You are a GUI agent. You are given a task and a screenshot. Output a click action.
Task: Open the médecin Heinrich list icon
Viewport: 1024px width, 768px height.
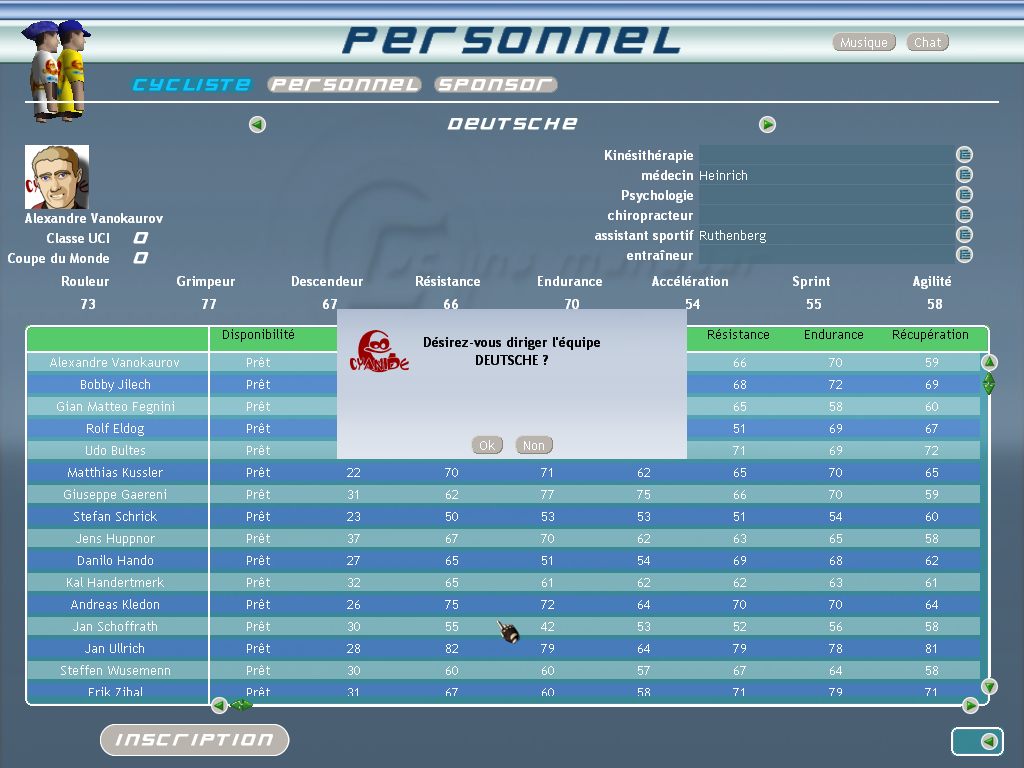[x=964, y=175]
